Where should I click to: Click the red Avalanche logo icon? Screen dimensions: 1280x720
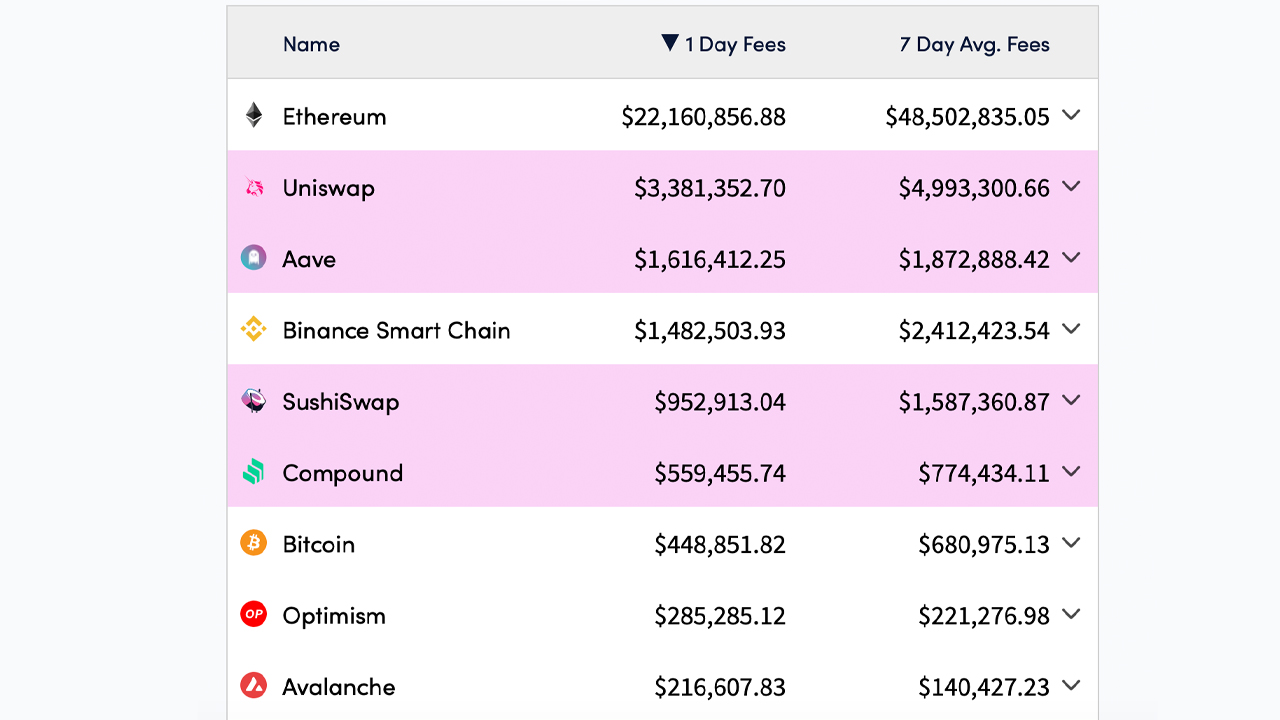(254, 686)
